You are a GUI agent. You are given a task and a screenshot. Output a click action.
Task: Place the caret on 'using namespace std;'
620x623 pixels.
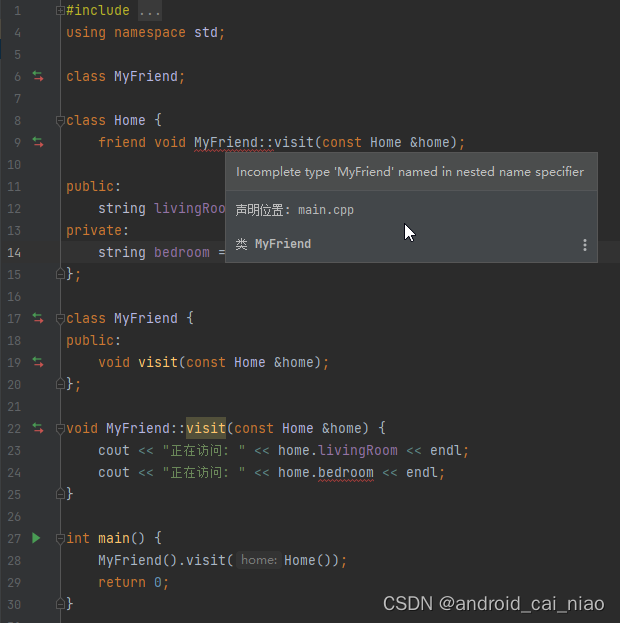coord(145,33)
